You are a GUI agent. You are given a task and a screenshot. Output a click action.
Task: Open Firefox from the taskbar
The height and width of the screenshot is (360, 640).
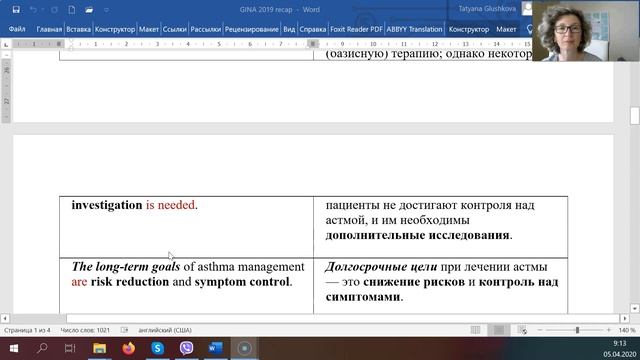[x=129, y=348]
